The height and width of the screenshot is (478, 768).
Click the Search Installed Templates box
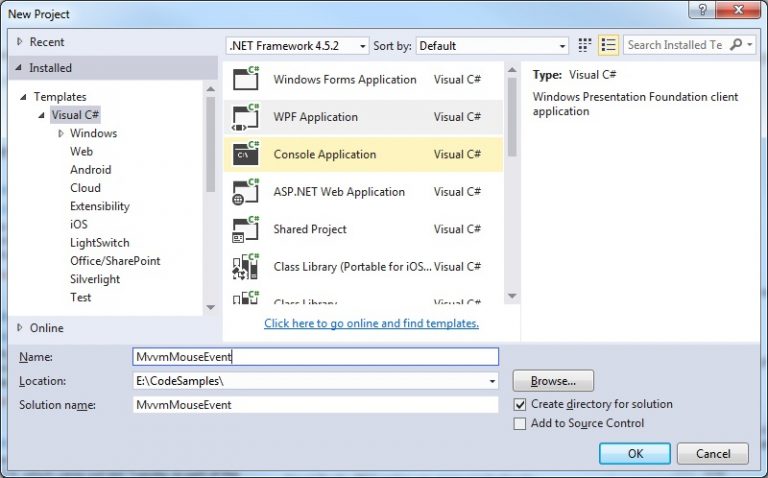[x=676, y=45]
